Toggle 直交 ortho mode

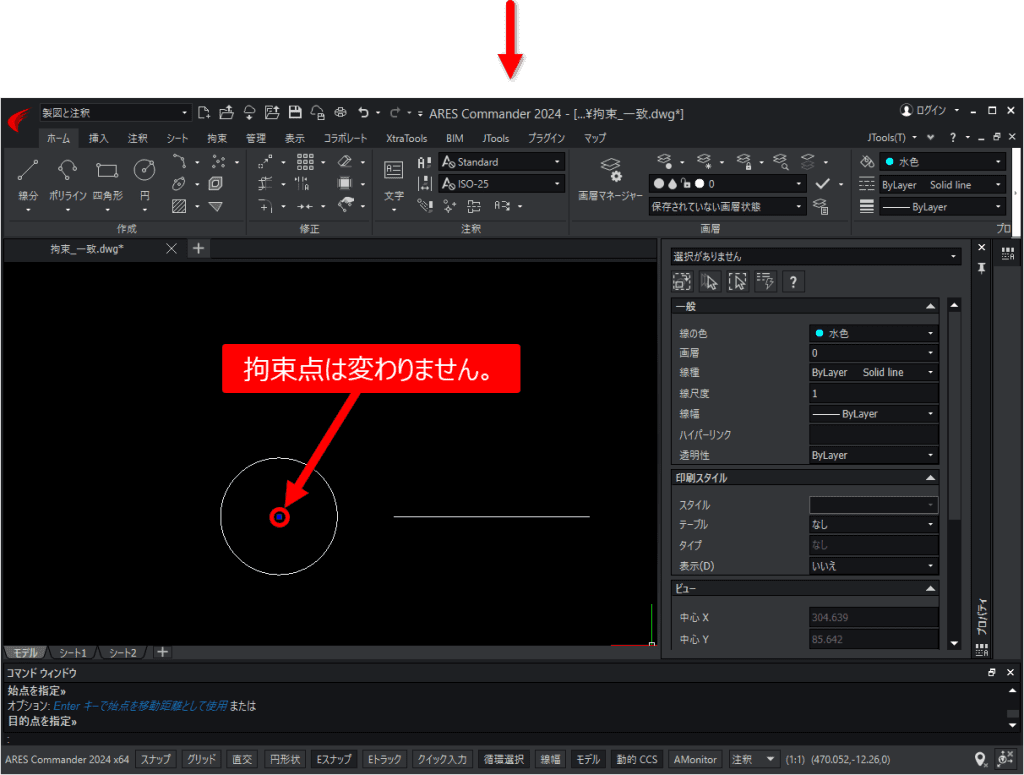click(x=242, y=759)
